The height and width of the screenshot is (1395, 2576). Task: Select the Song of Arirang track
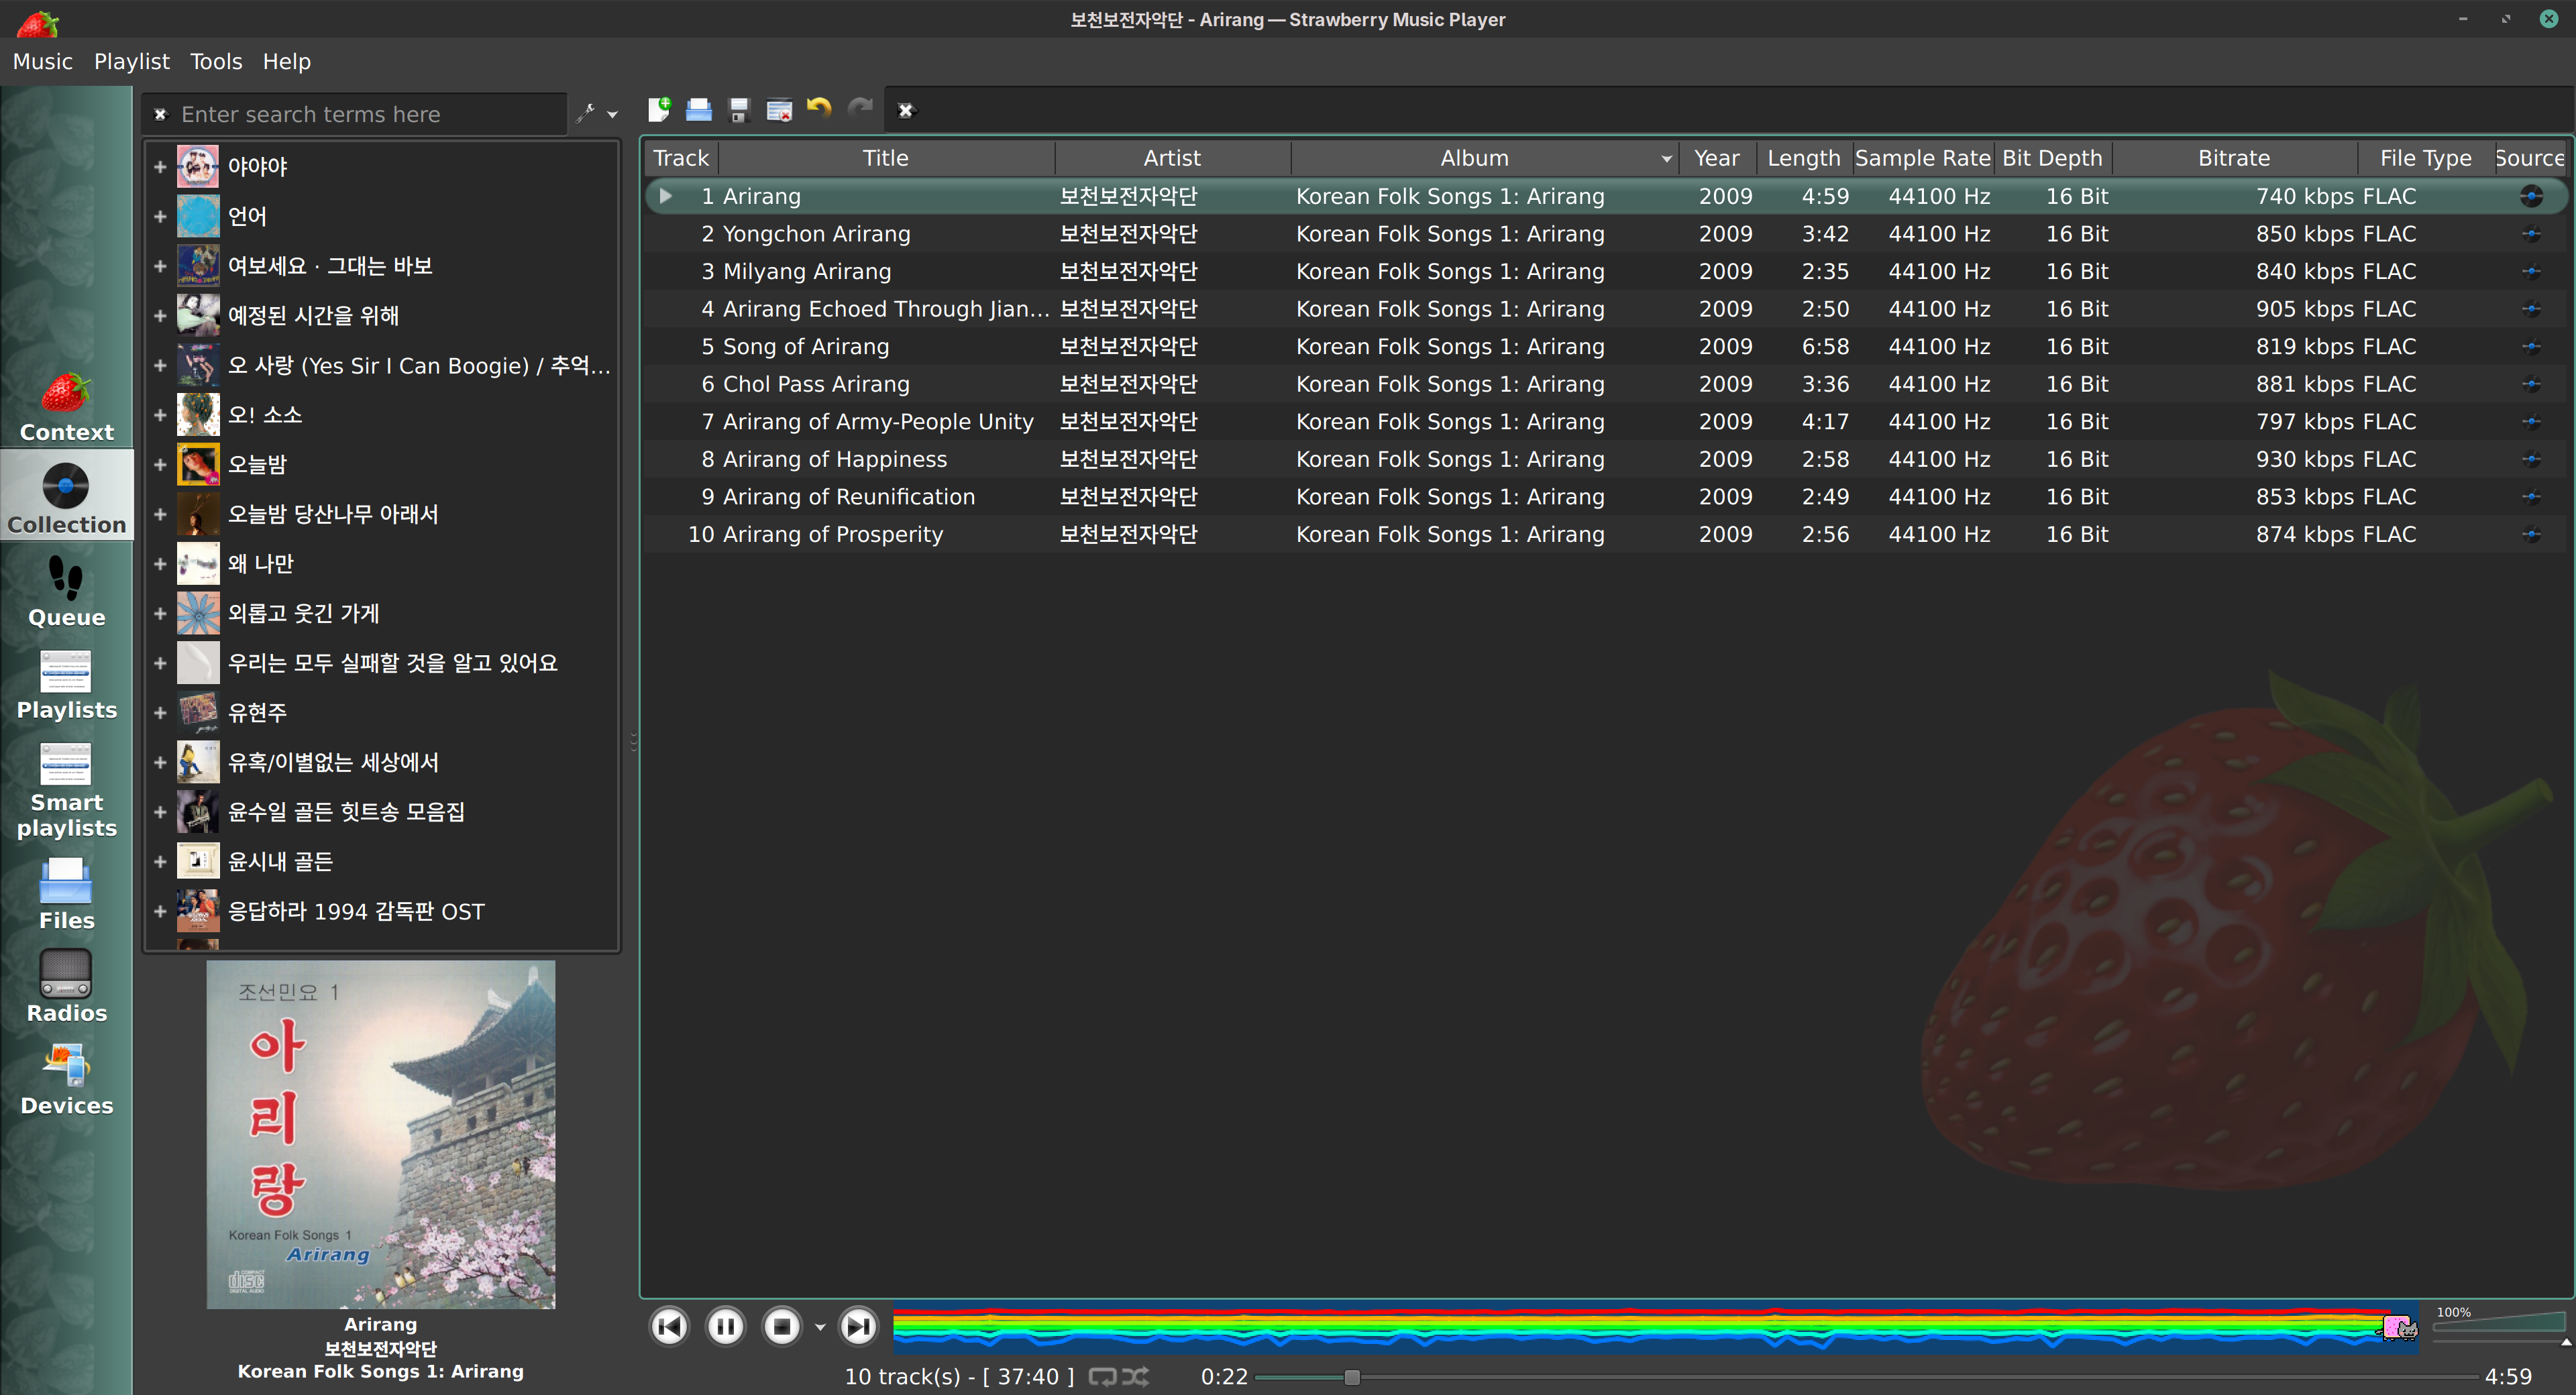click(1606, 346)
